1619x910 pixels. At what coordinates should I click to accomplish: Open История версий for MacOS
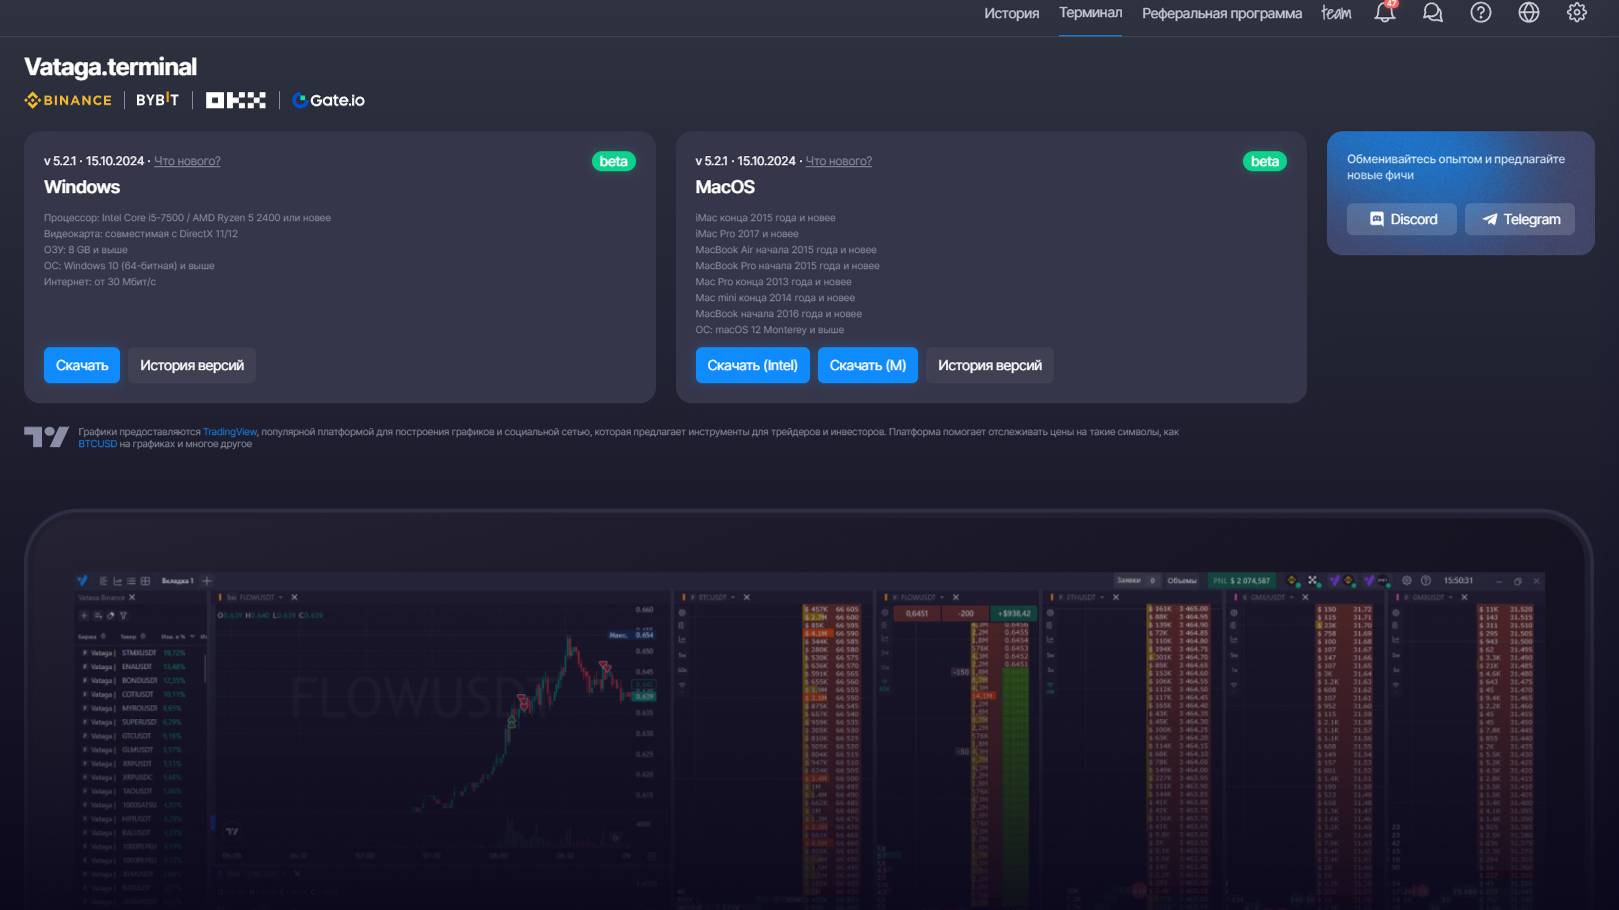(x=990, y=365)
